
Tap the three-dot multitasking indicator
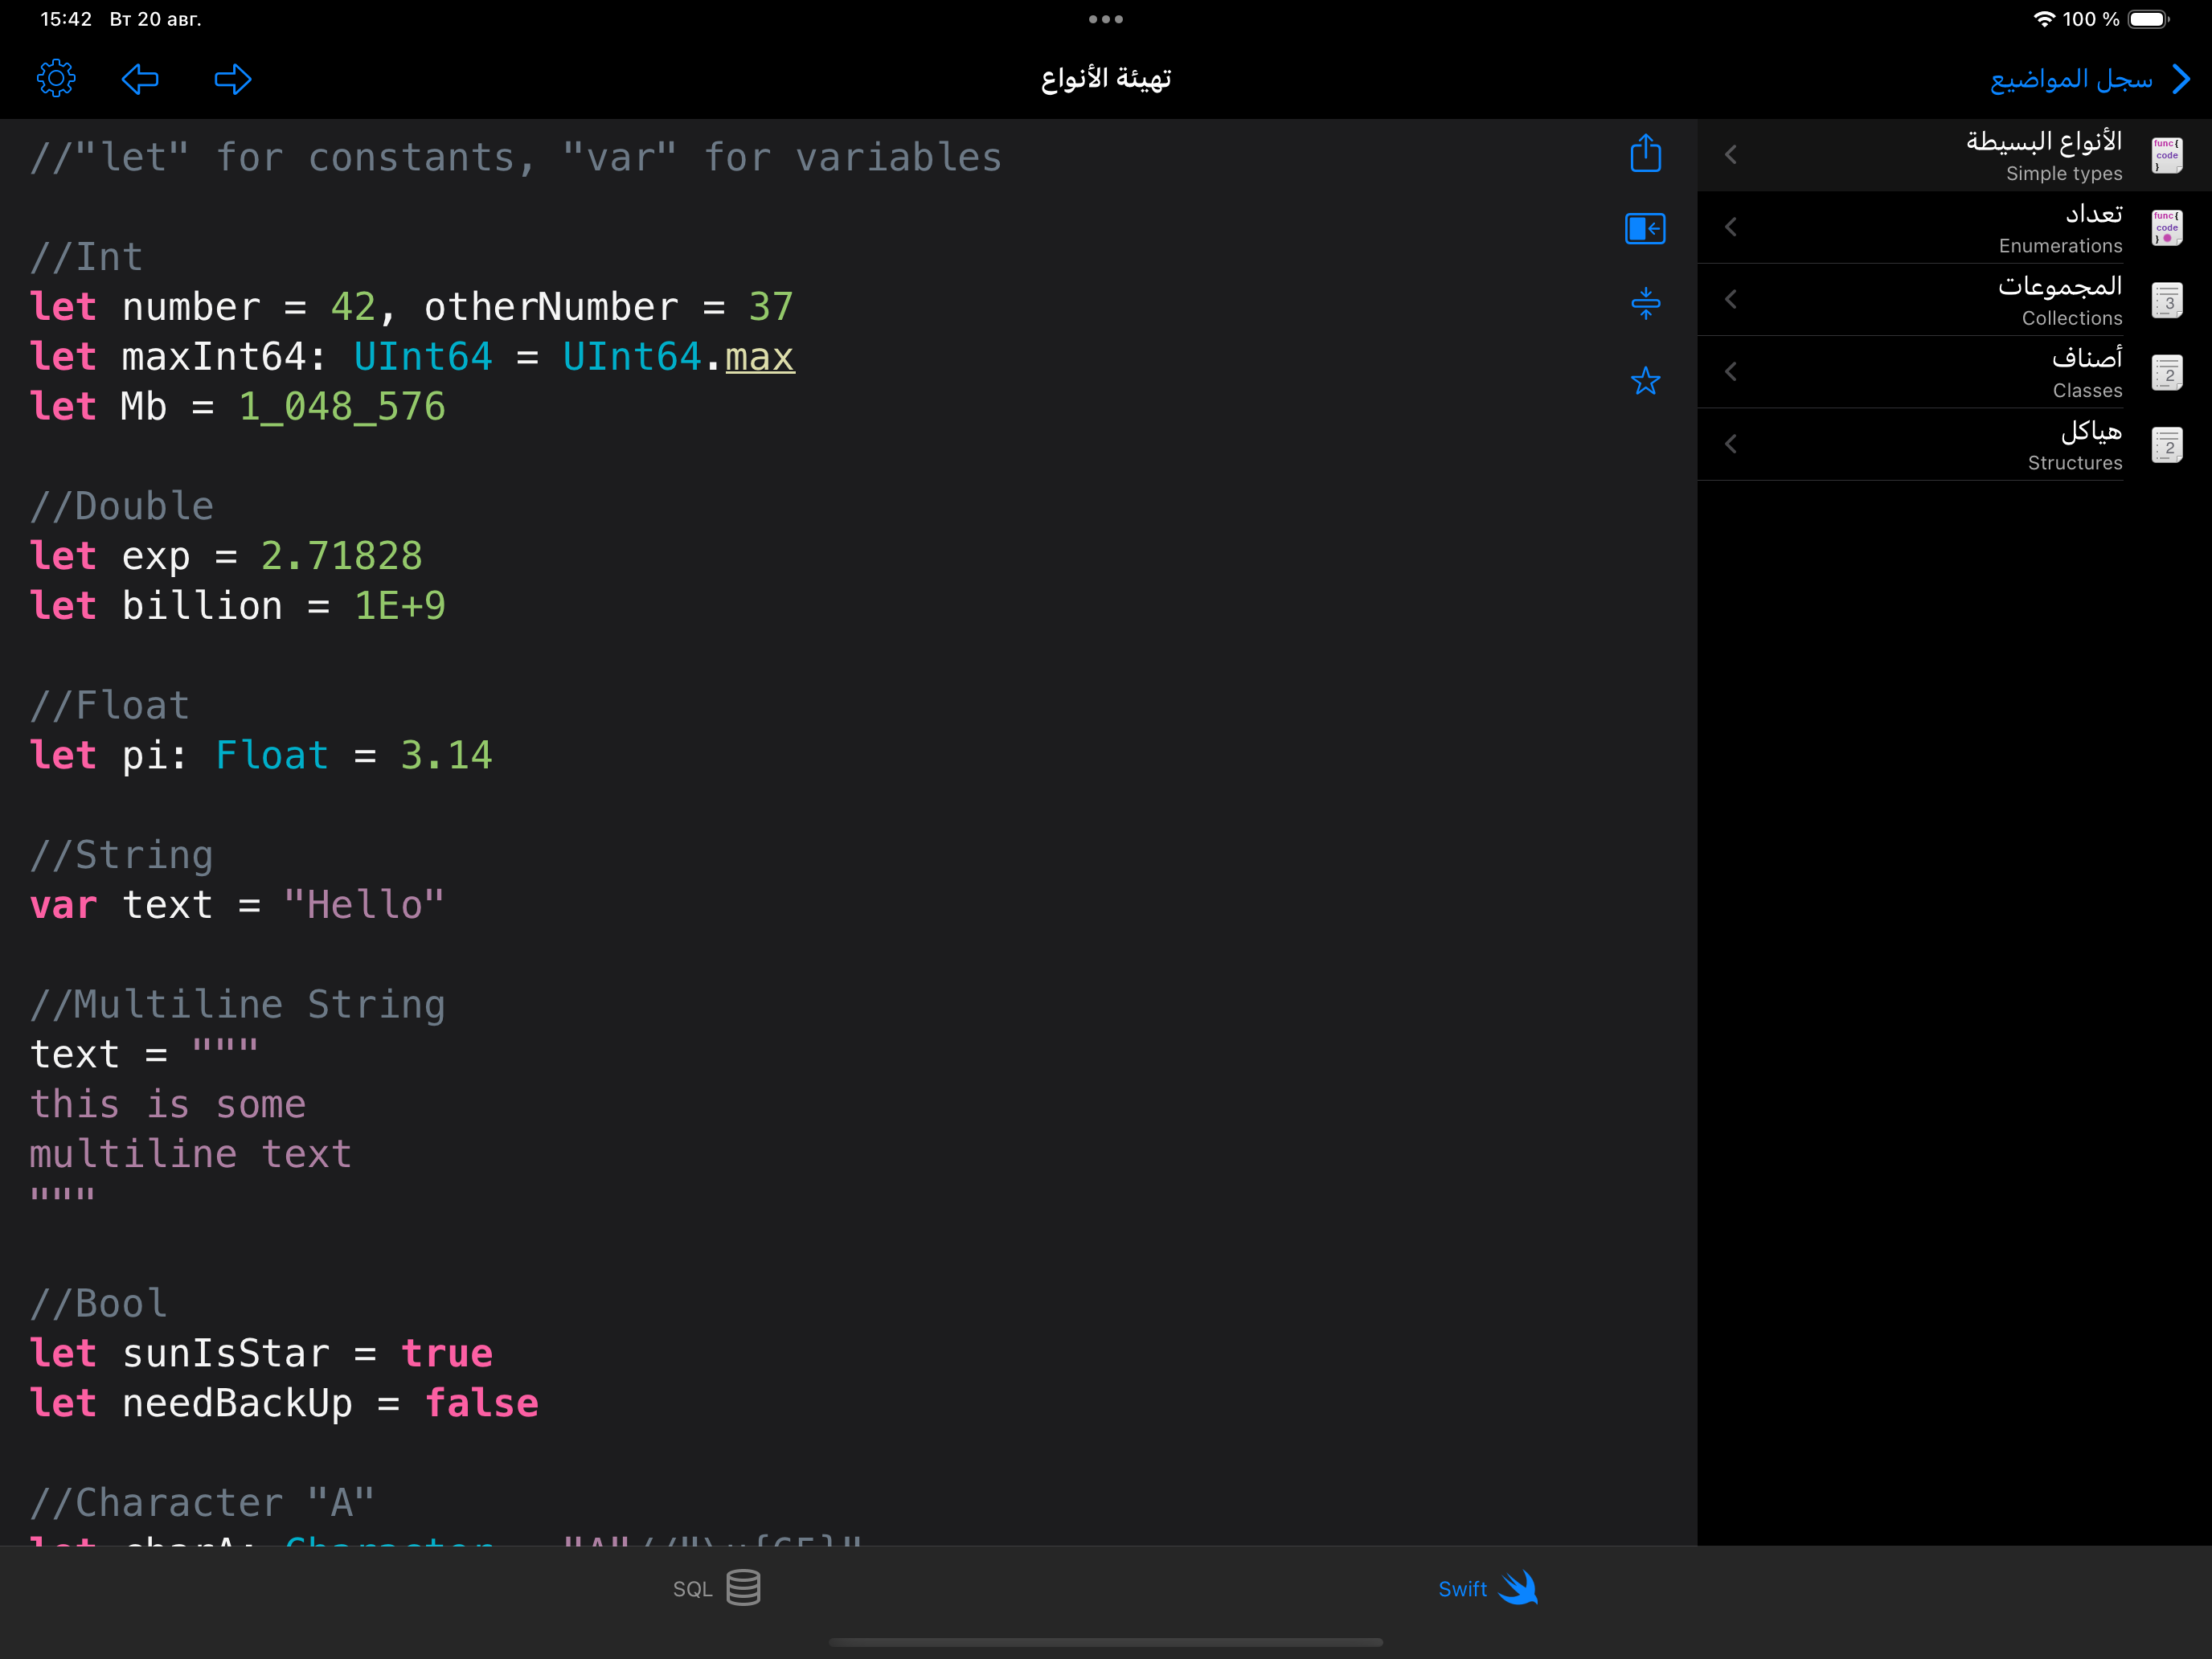pos(1106,19)
